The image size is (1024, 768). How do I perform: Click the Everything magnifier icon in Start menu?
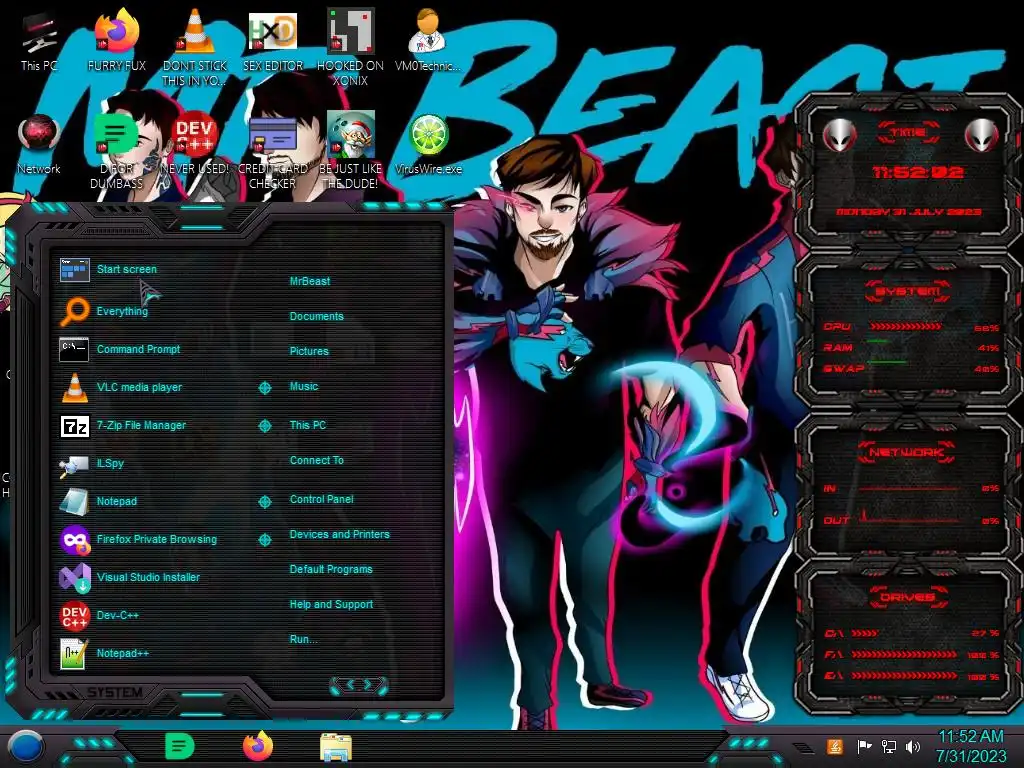74,312
